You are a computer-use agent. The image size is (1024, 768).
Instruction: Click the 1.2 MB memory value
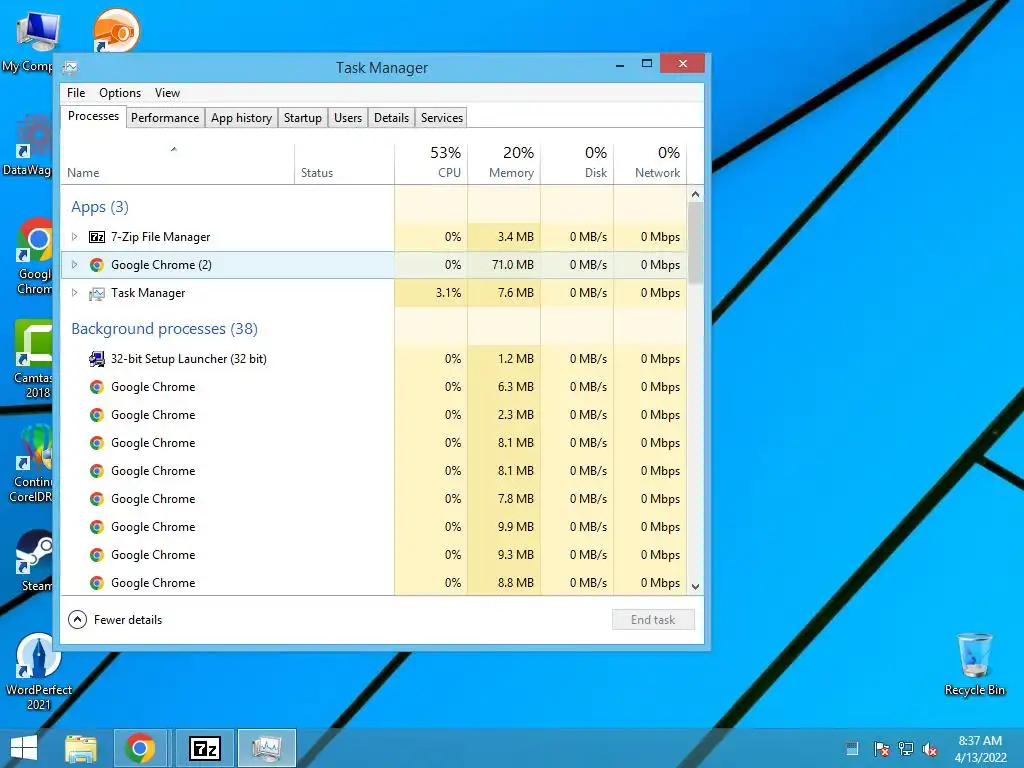coord(515,359)
